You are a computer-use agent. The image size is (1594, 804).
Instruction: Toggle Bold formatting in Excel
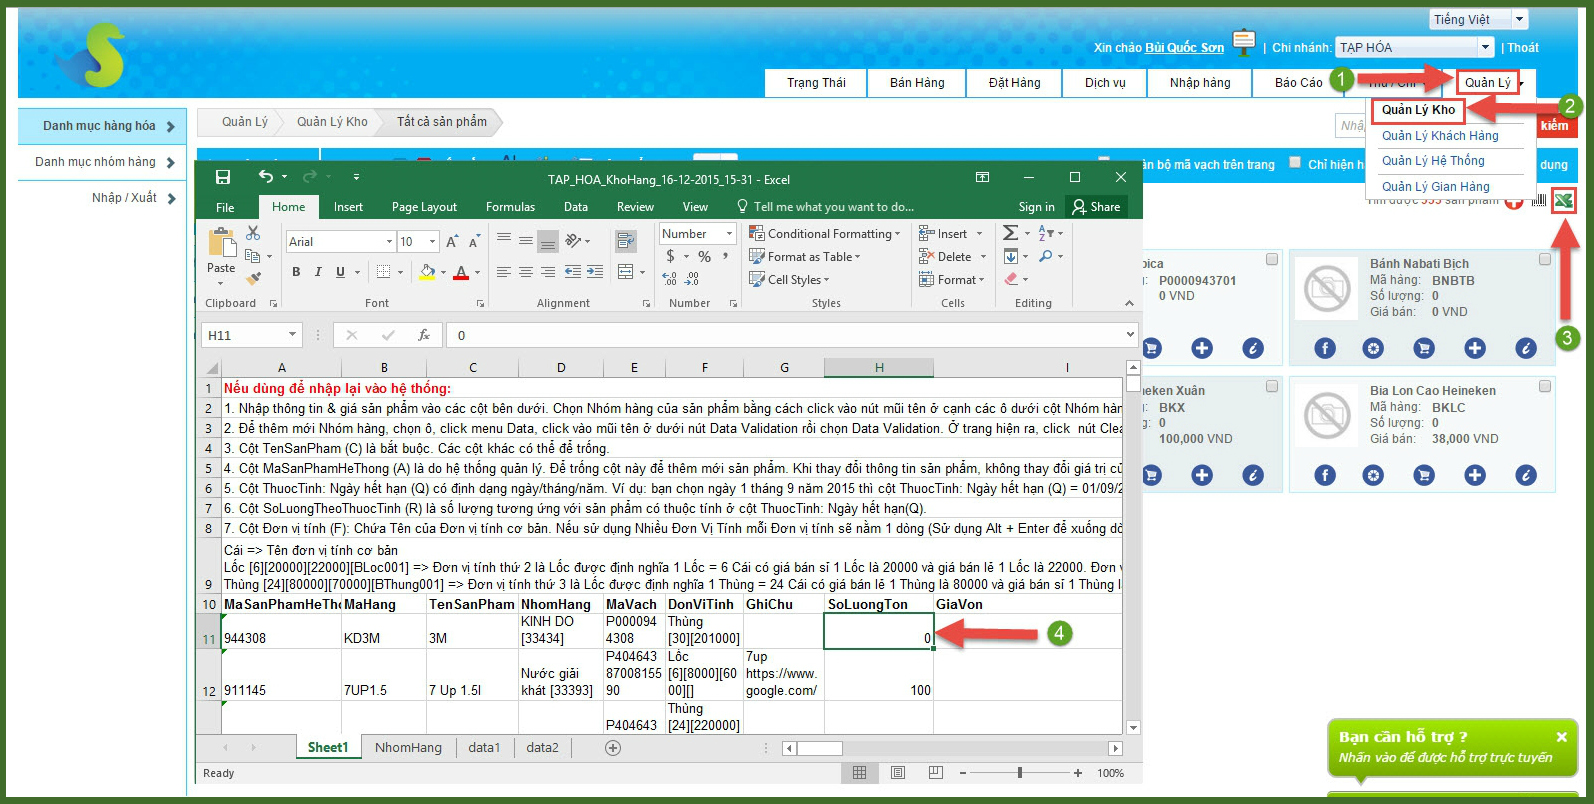tap(296, 272)
